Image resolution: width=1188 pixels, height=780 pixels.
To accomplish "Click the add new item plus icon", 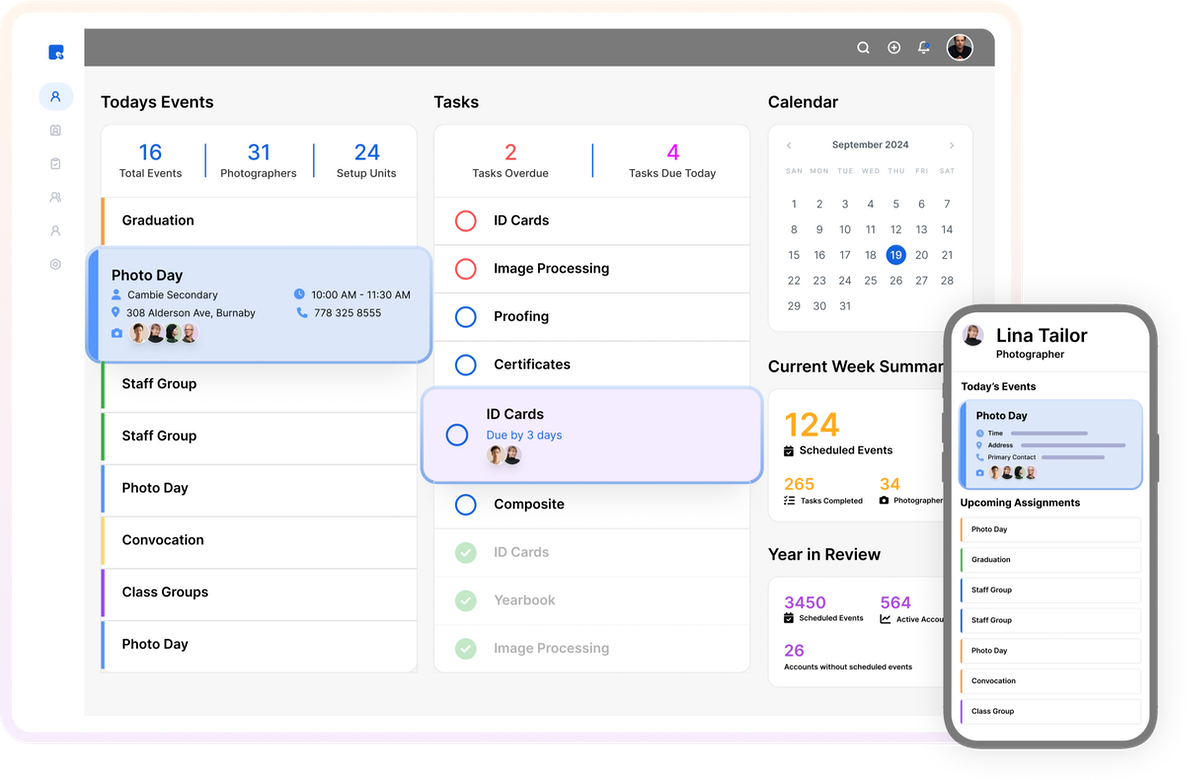I will coord(893,47).
